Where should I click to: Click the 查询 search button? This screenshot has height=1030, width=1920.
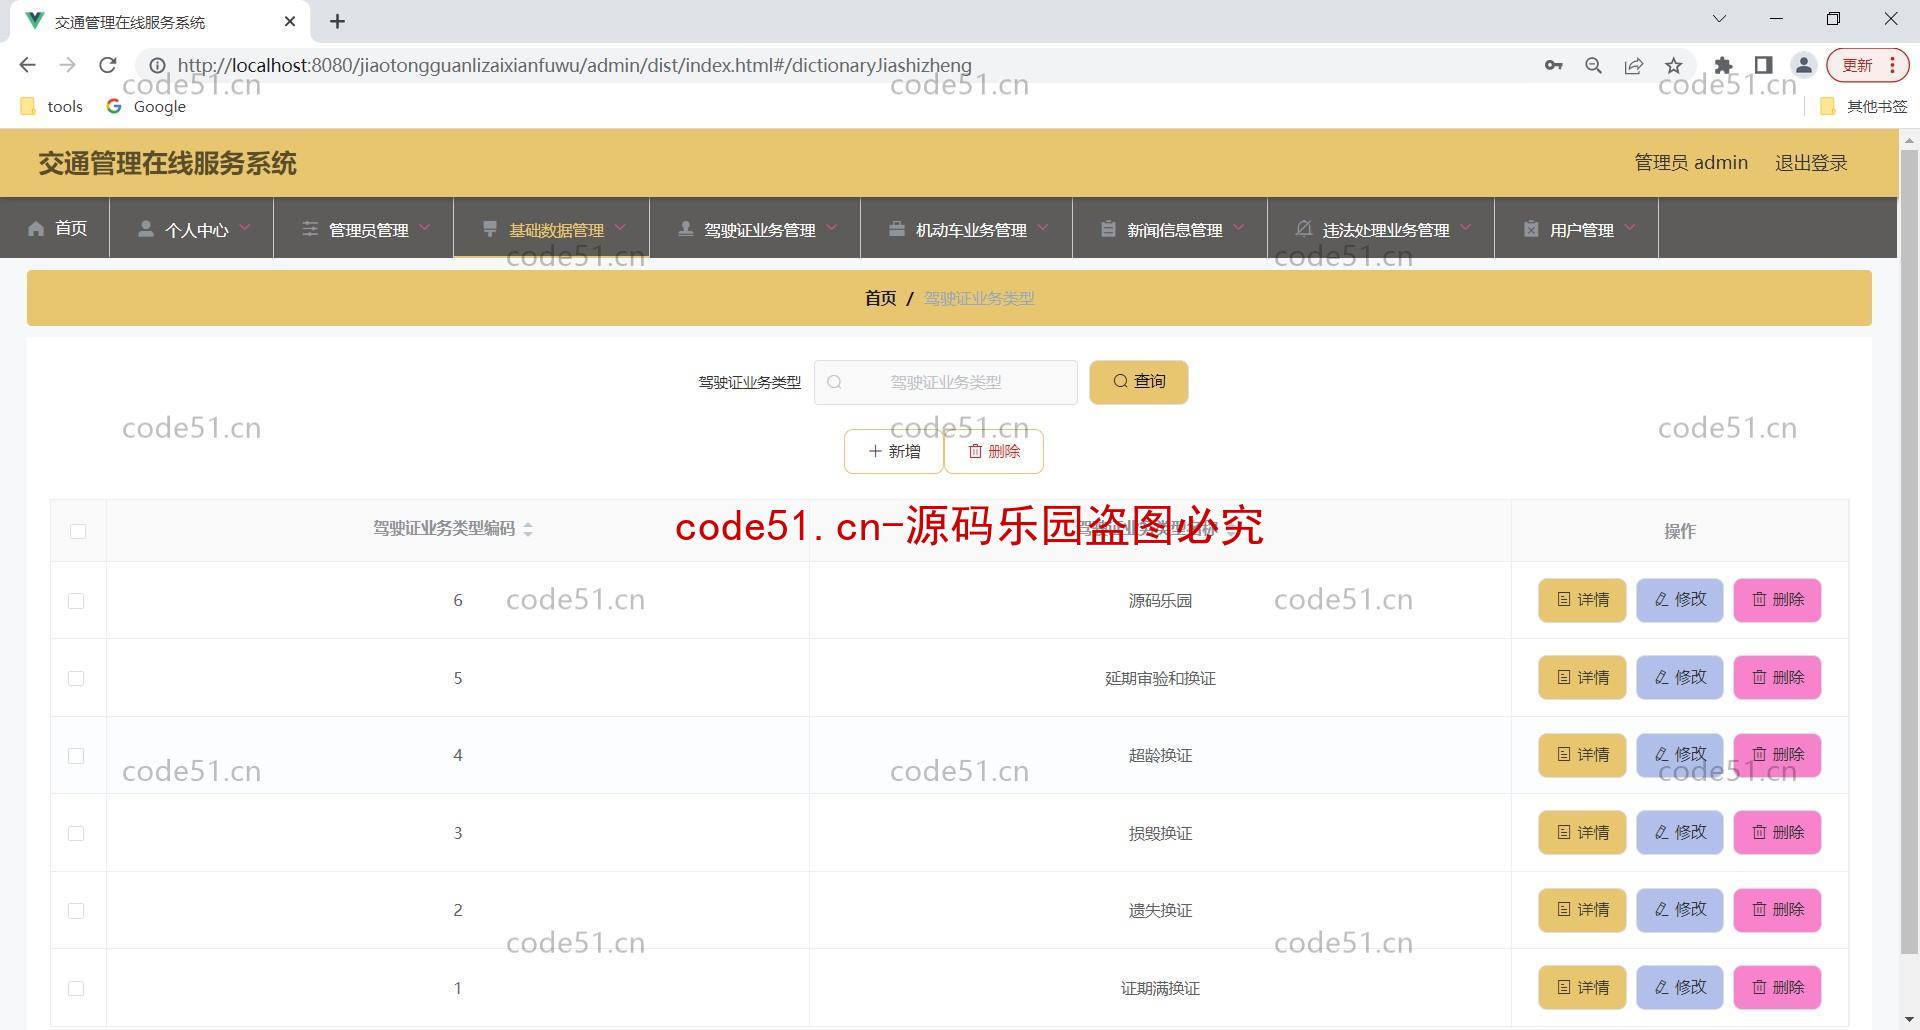click(x=1138, y=382)
